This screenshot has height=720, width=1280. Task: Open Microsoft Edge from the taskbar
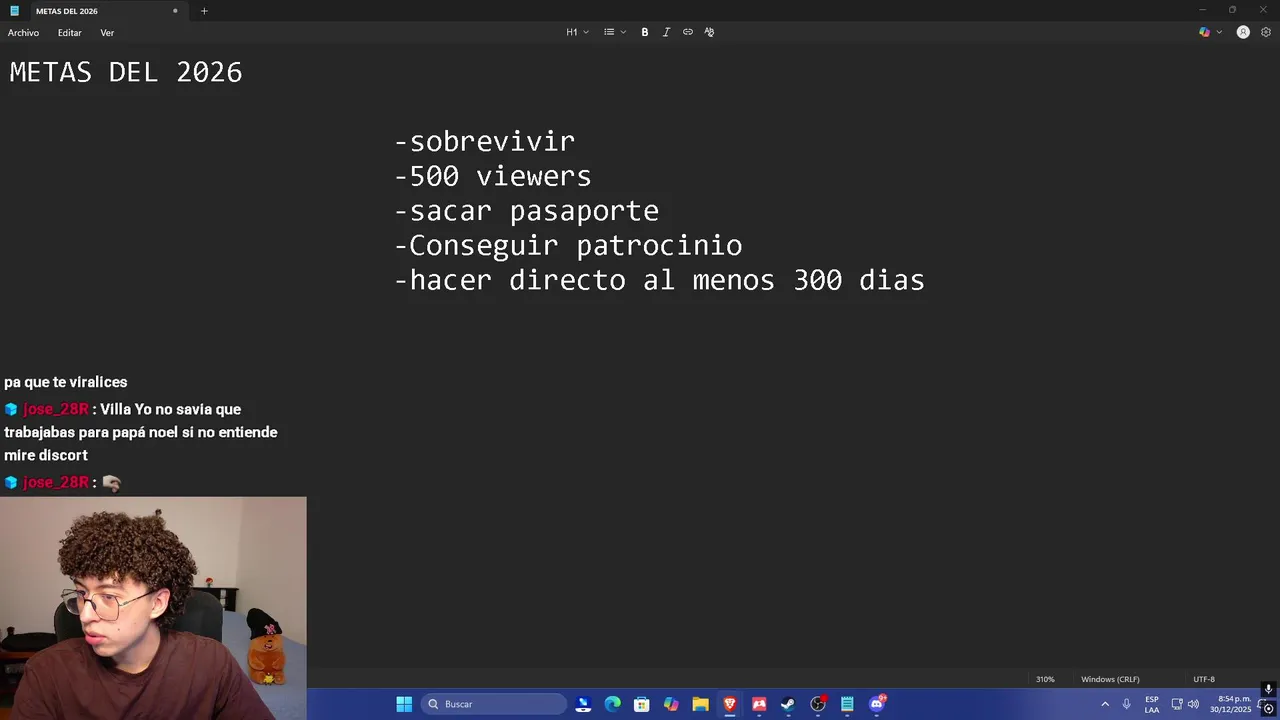click(613, 704)
